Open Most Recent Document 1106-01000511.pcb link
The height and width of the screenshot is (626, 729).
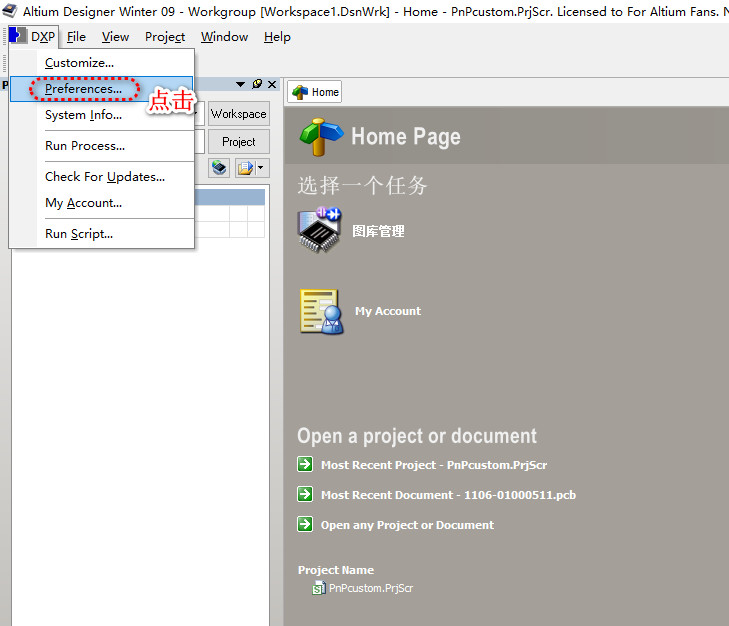coord(447,495)
